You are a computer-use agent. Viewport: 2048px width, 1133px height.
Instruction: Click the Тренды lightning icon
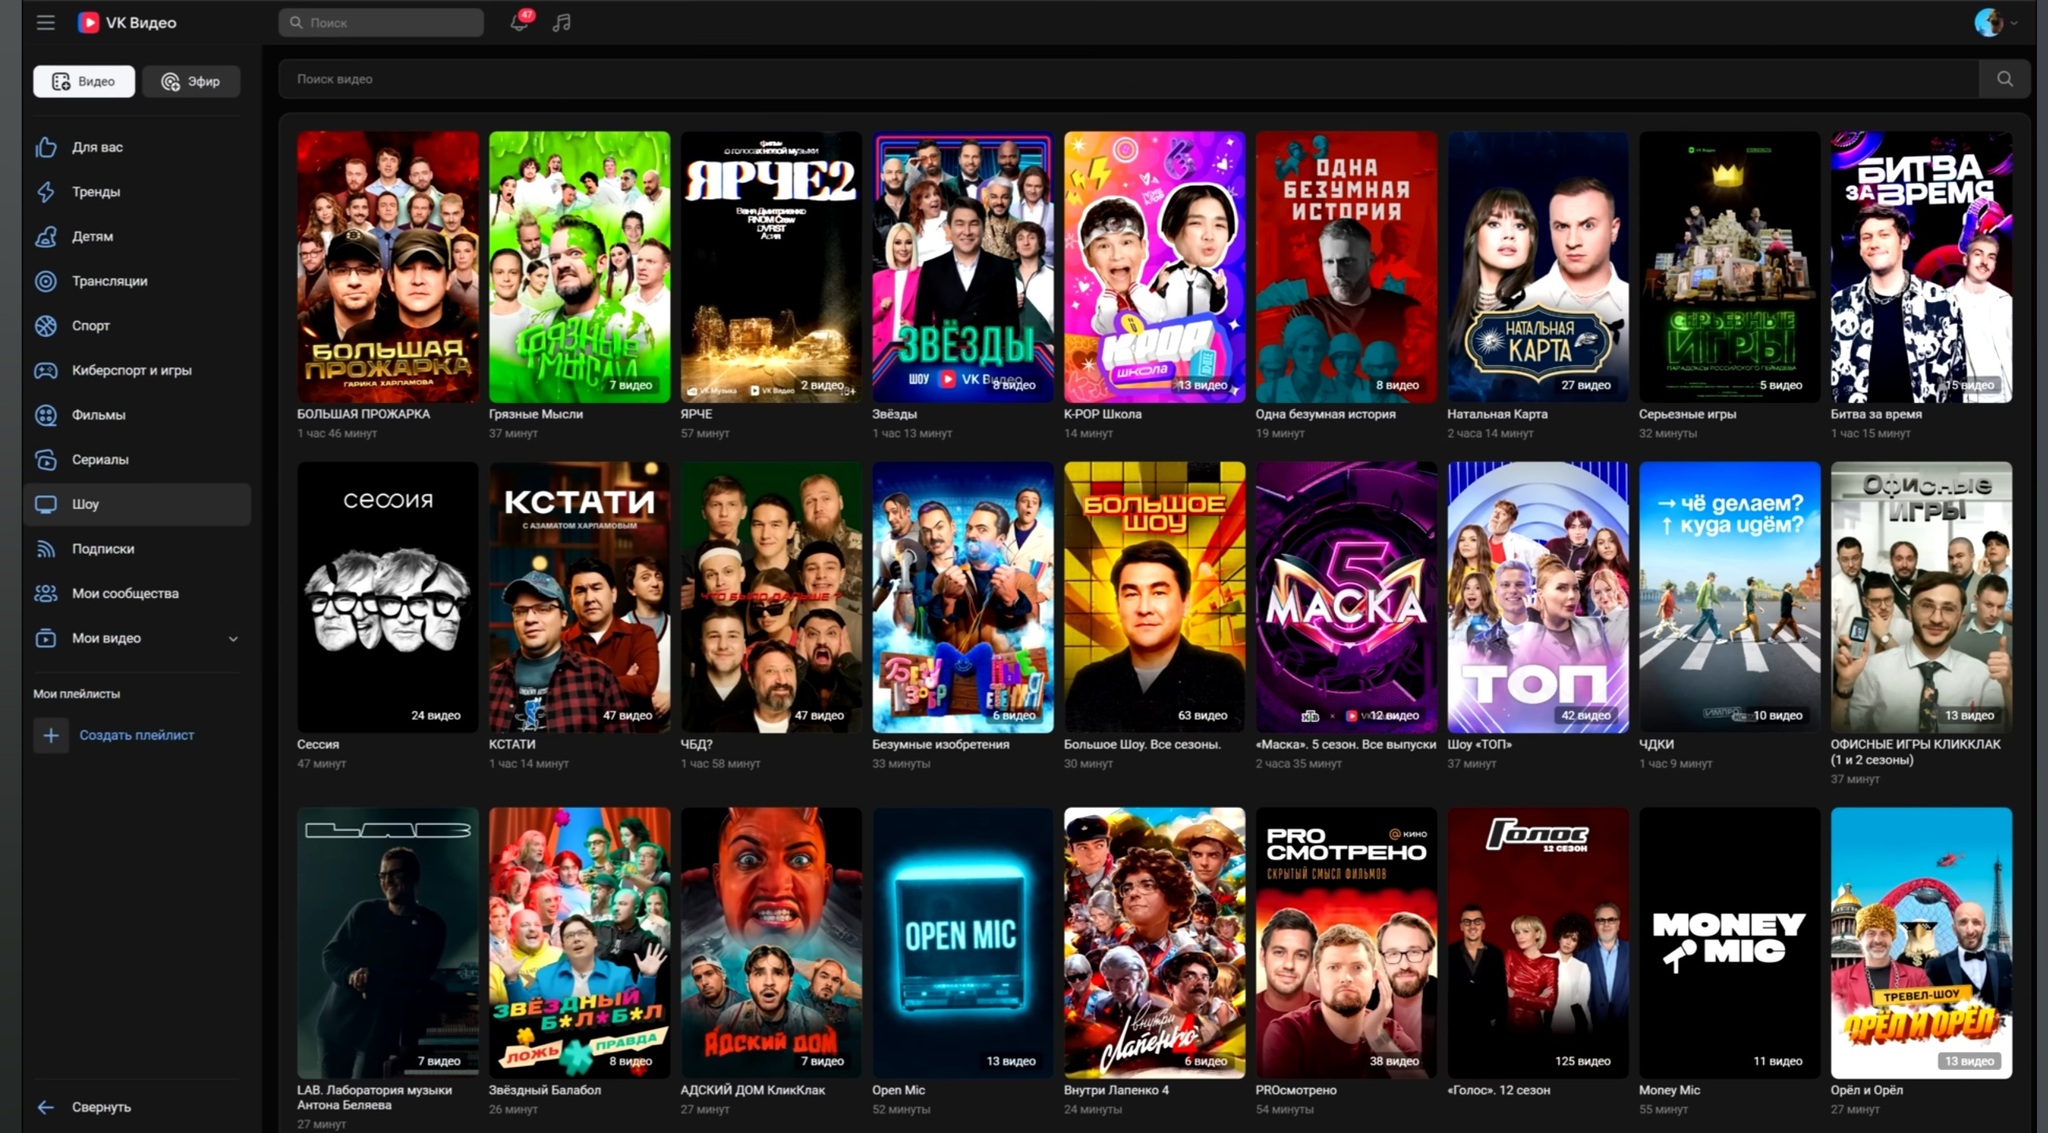[46, 192]
